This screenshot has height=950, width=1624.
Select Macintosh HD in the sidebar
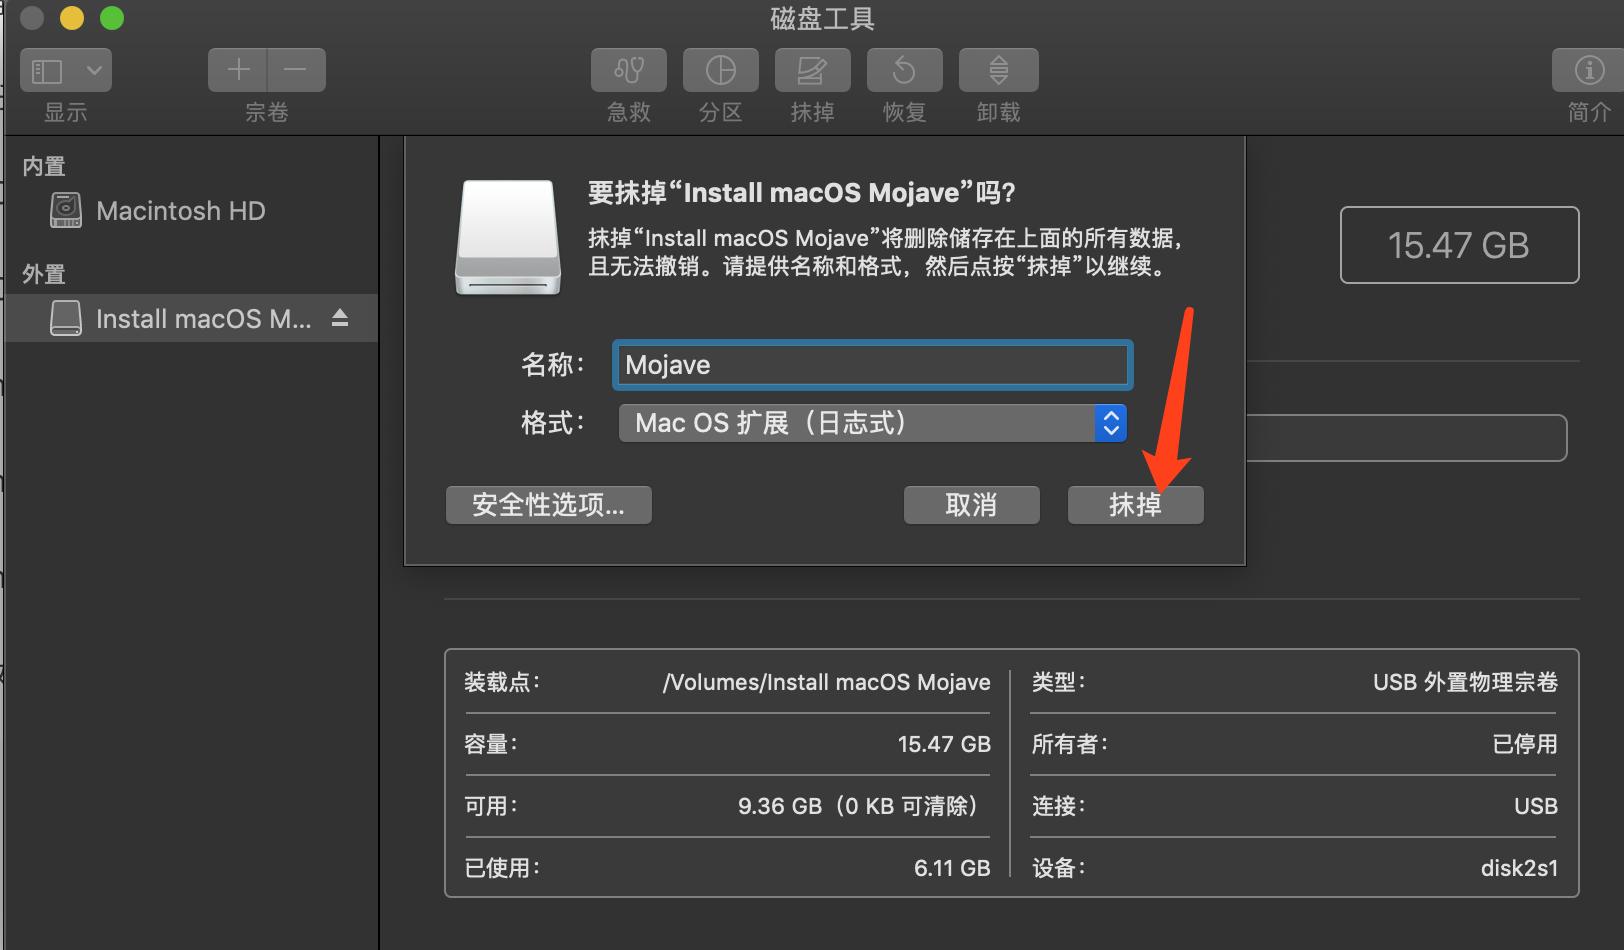(x=180, y=210)
